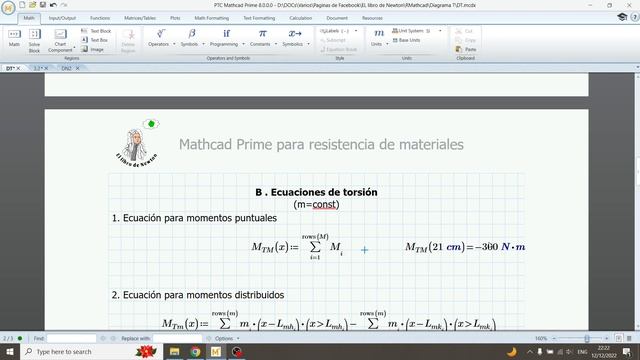Save the worksheet with the floppy icon
This screenshot has height=360, width=640.
pos(42,5)
